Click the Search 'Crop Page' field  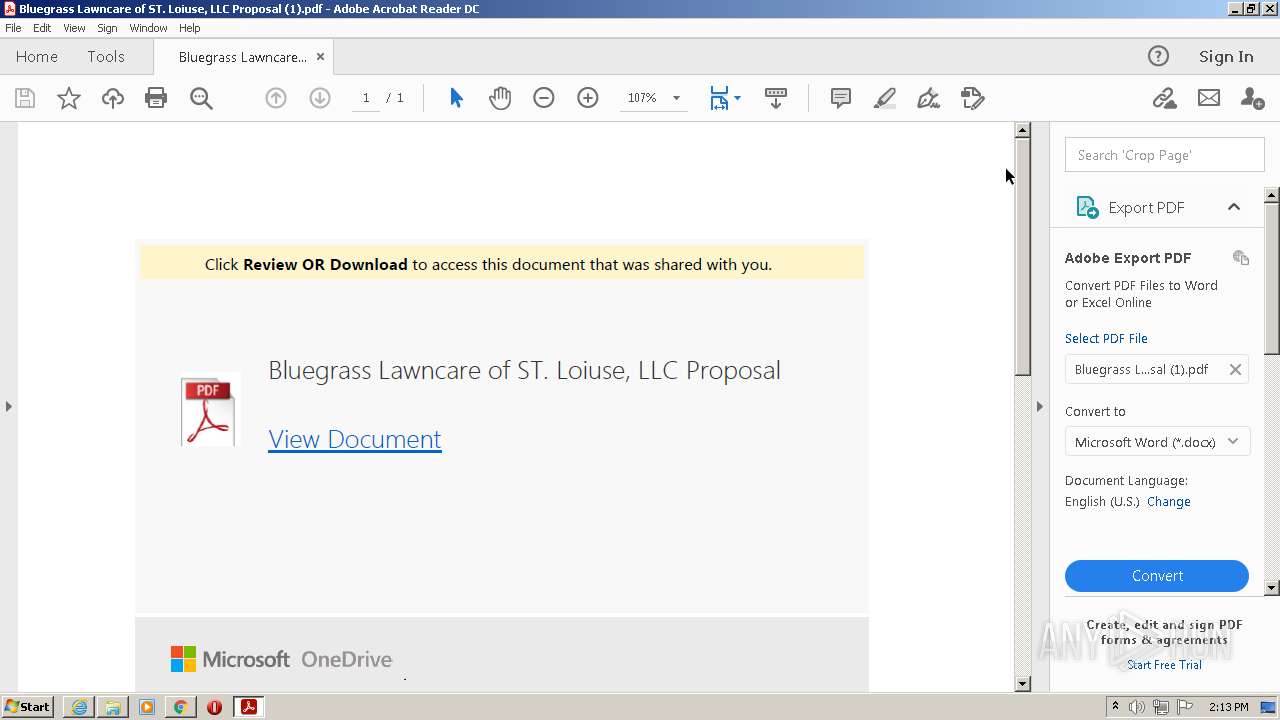(1164, 155)
